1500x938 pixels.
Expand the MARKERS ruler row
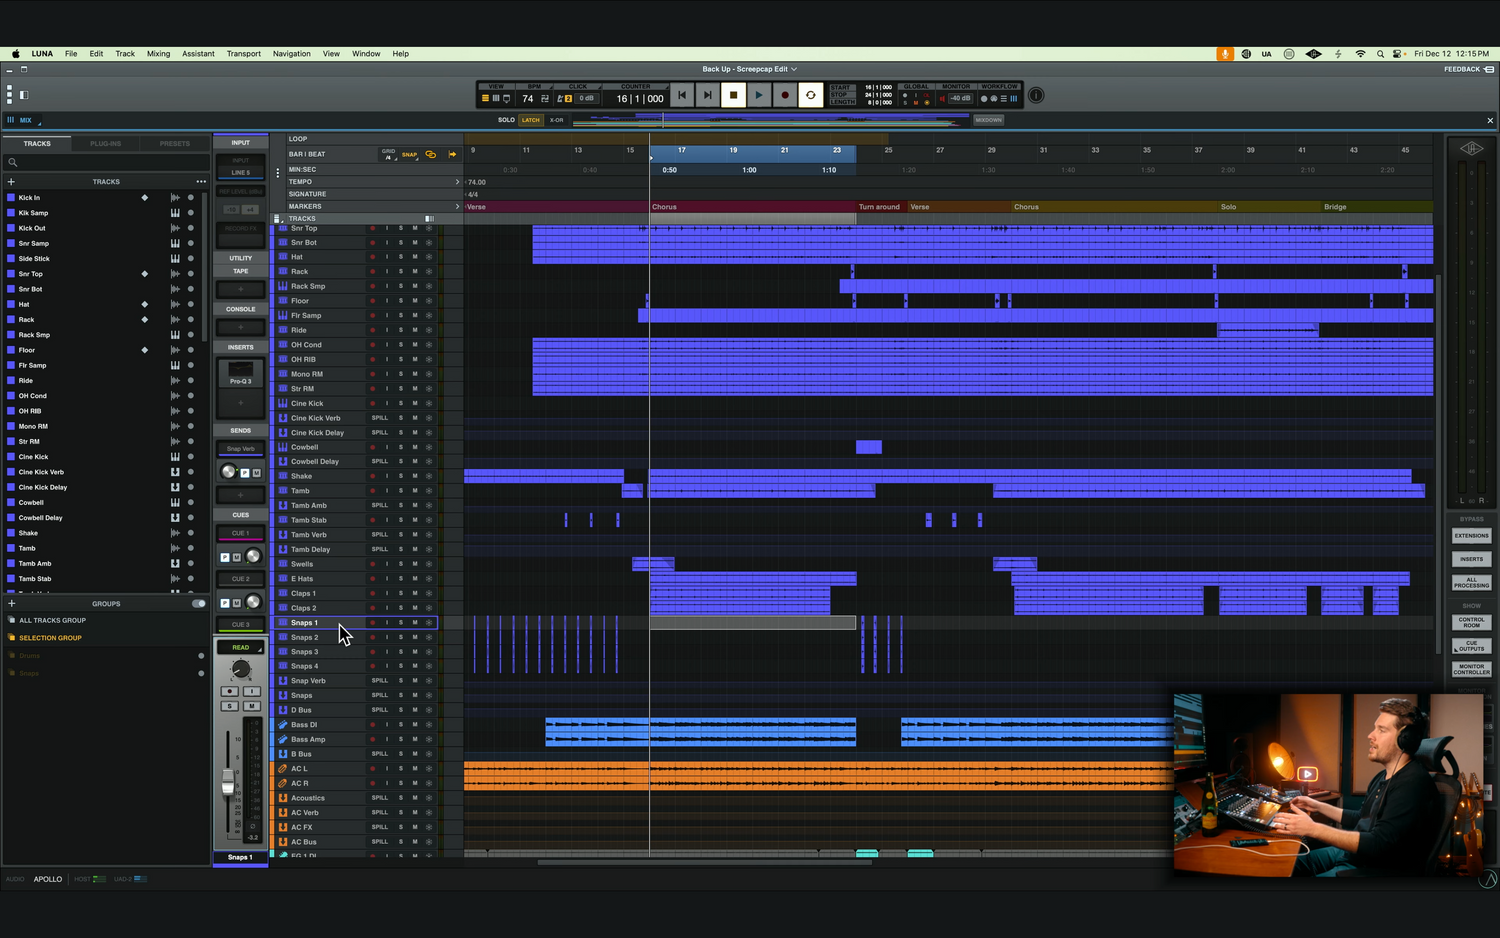tap(457, 207)
